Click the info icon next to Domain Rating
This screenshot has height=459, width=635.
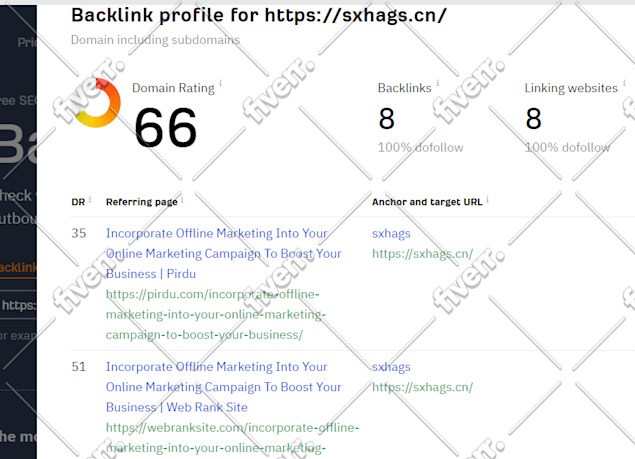point(221,83)
